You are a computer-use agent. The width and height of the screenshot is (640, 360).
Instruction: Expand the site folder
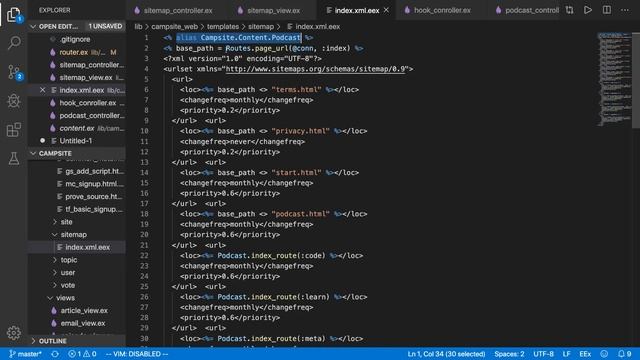point(66,222)
